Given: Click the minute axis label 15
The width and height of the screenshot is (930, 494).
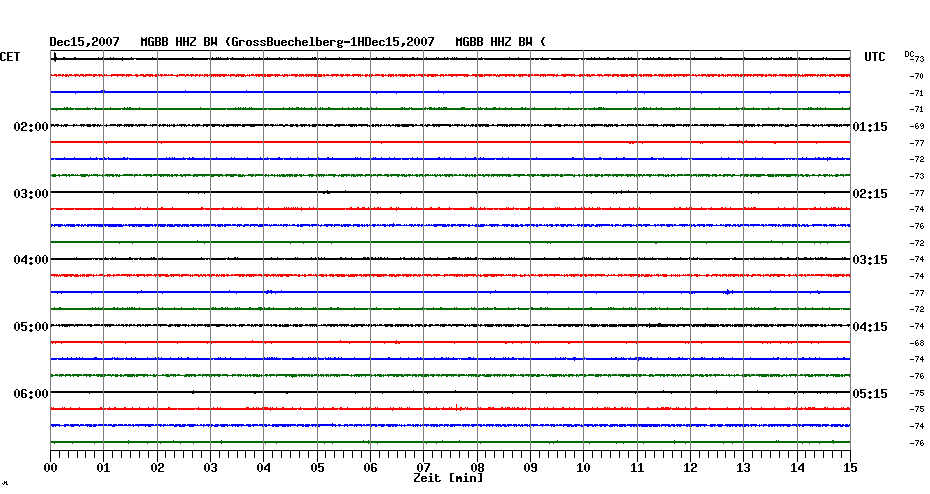Looking at the screenshot, I should pos(850,468).
